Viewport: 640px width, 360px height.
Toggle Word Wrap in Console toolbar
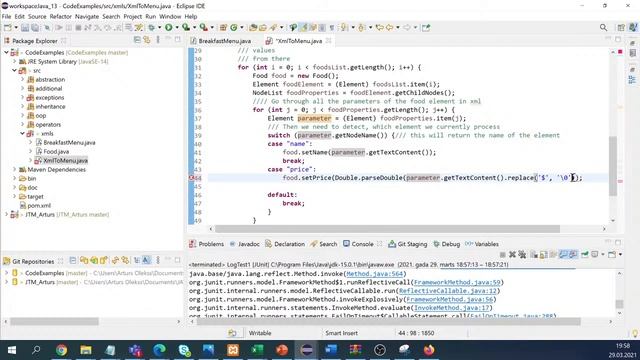coord(553,255)
